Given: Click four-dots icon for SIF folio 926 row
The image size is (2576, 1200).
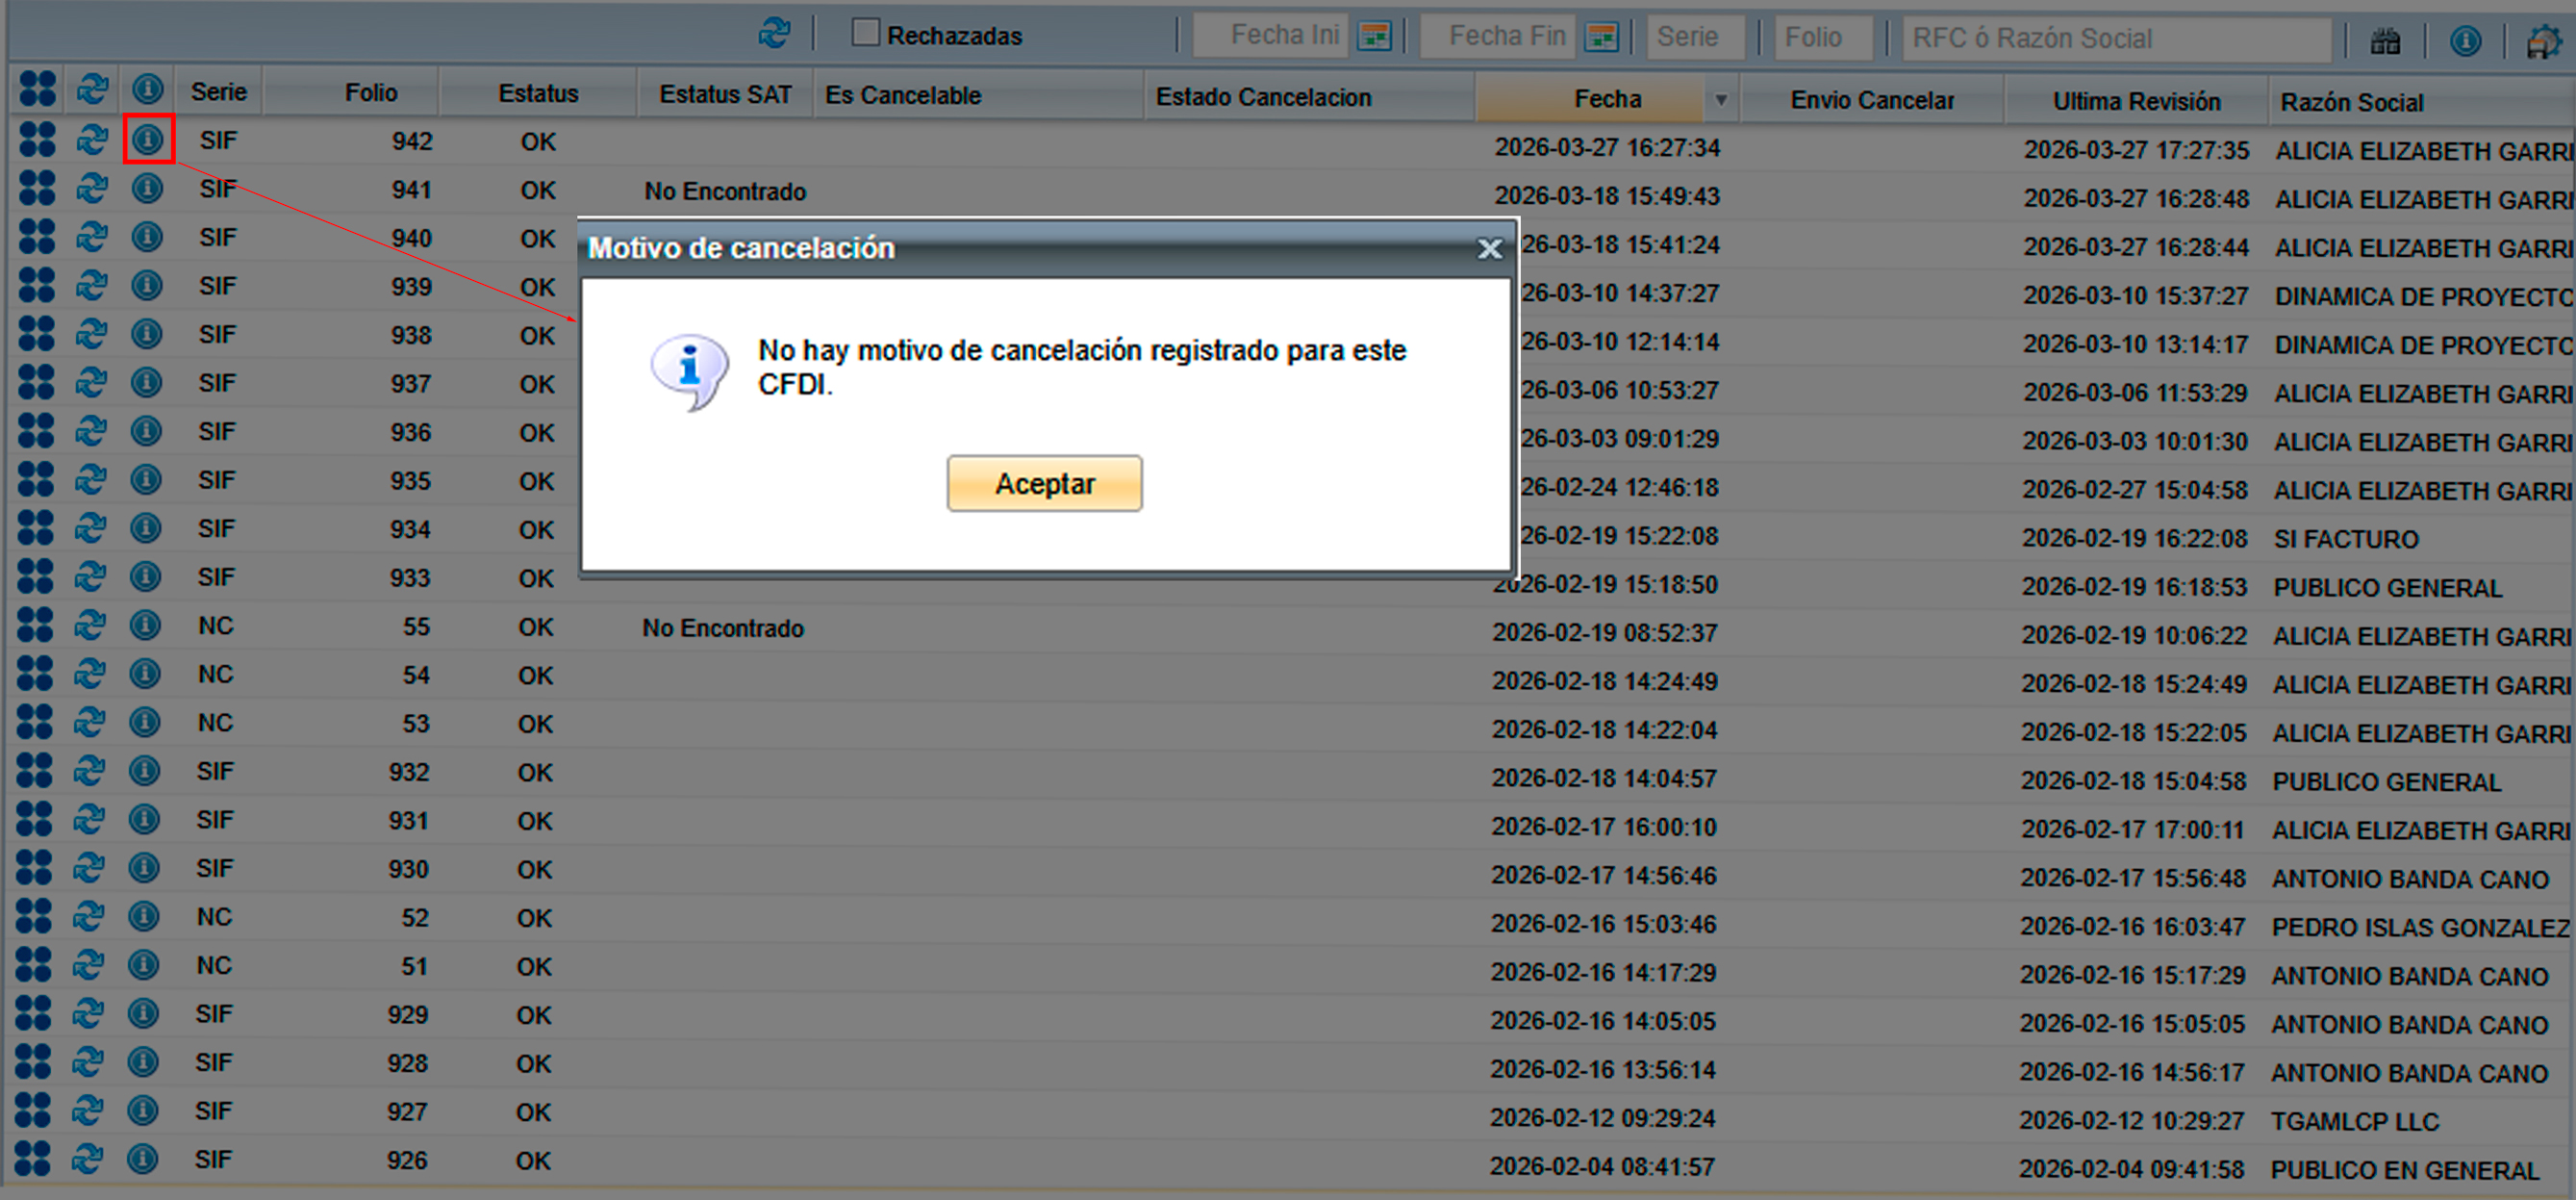Looking at the screenshot, I should click(33, 1158).
